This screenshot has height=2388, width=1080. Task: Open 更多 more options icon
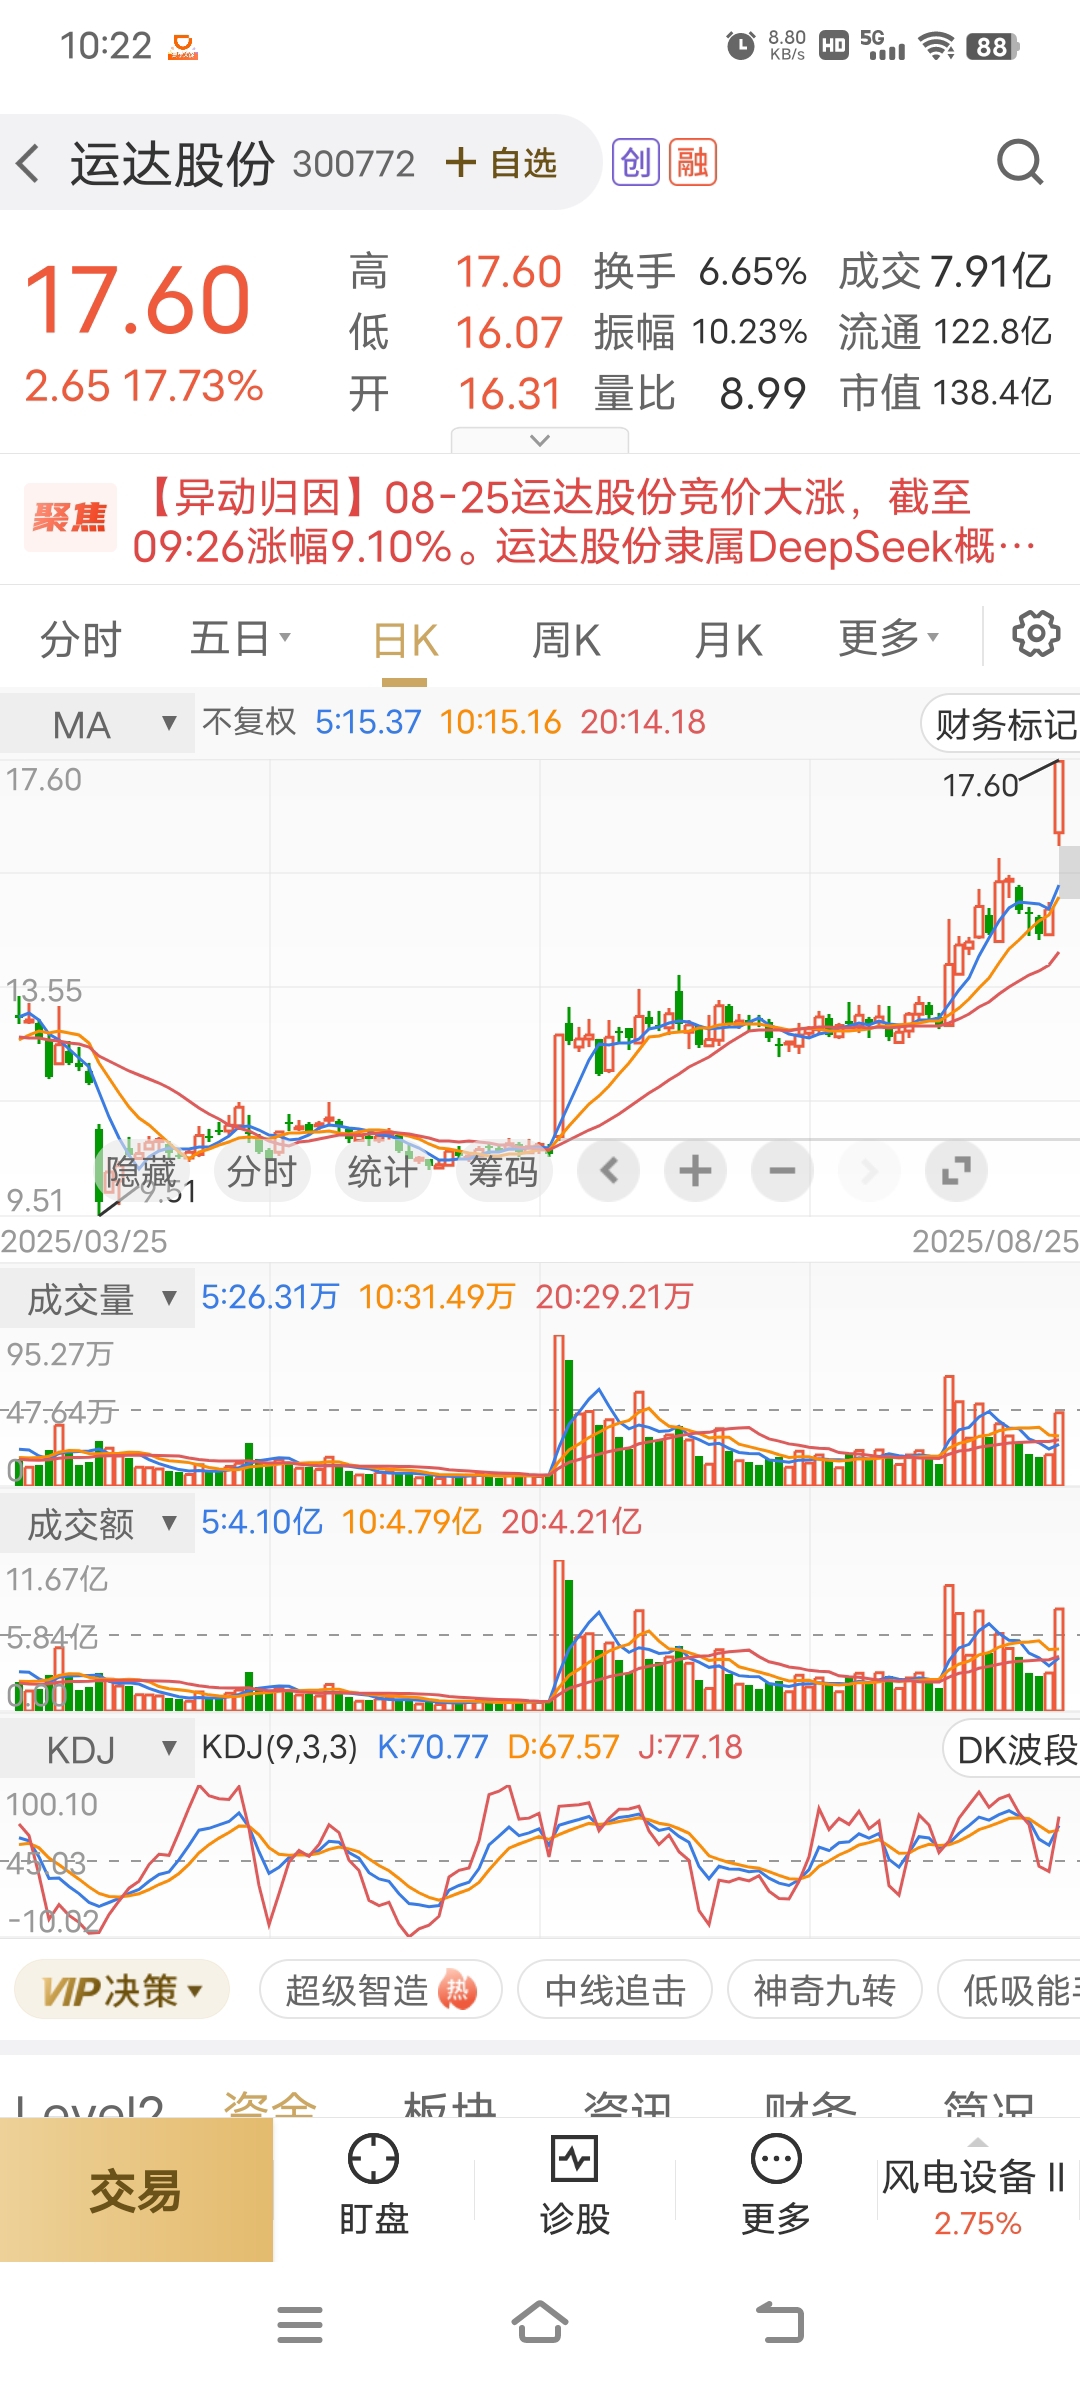click(x=776, y=2185)
